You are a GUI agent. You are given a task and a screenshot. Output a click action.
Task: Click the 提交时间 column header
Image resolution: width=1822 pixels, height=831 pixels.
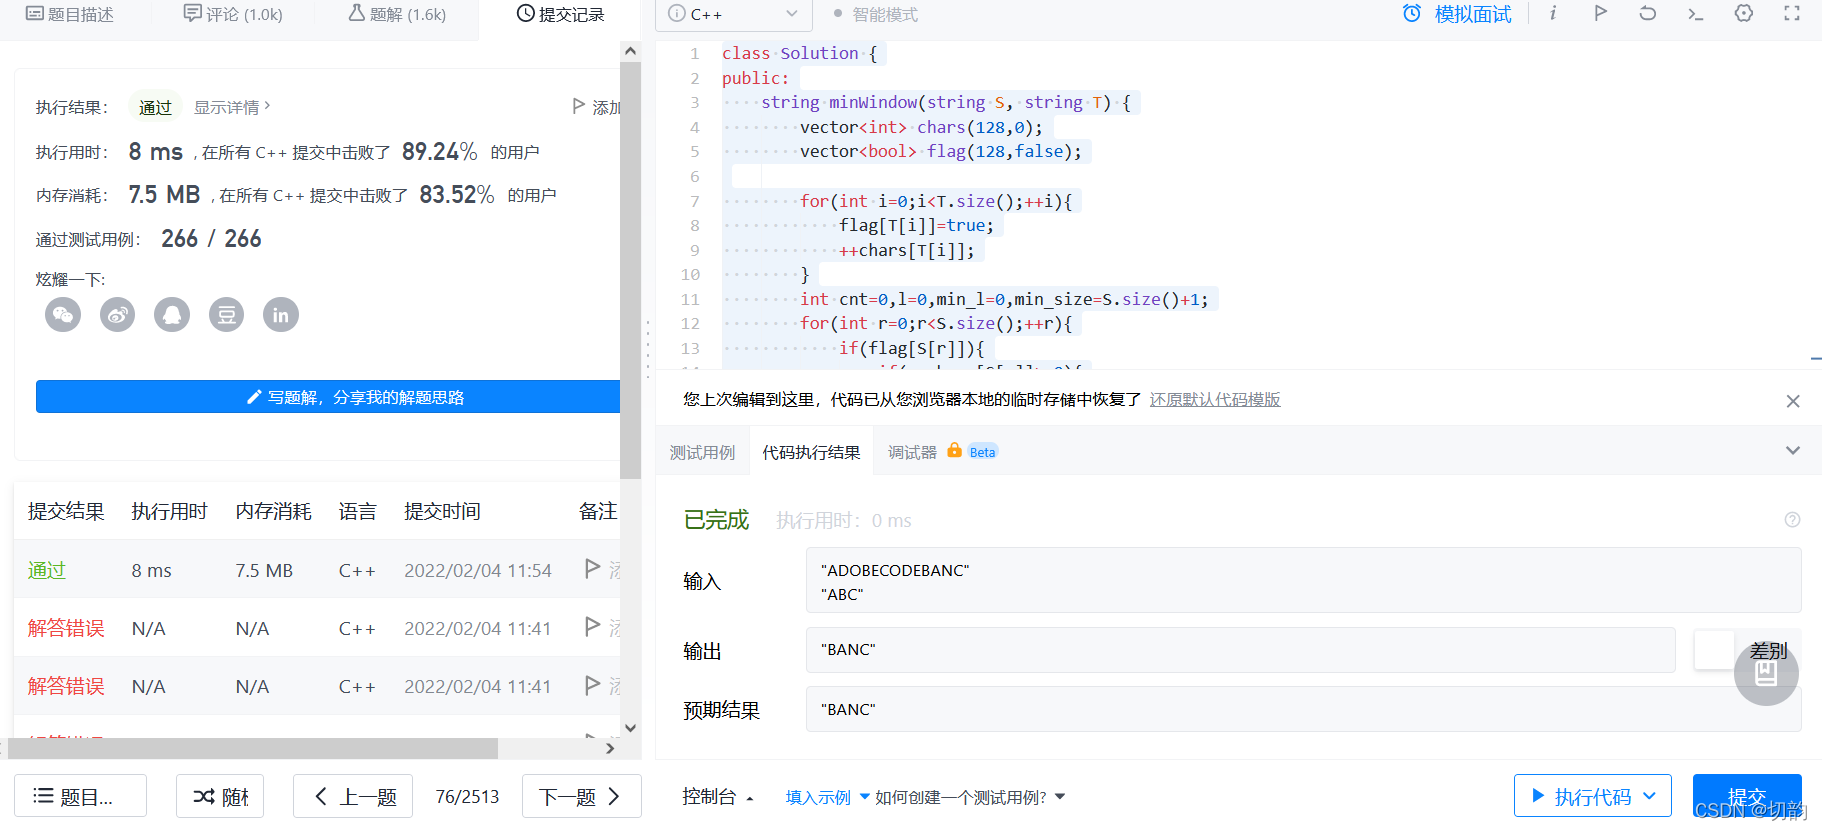click(442, 511)
